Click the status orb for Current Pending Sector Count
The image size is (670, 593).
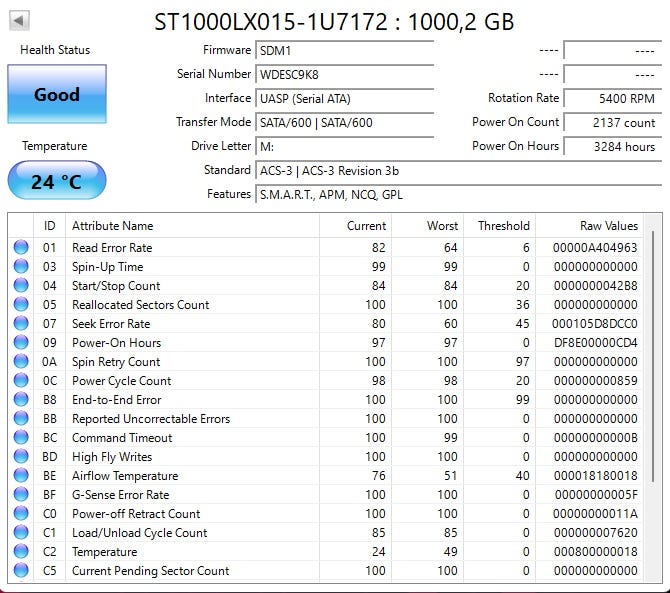(x=21, y=571)
